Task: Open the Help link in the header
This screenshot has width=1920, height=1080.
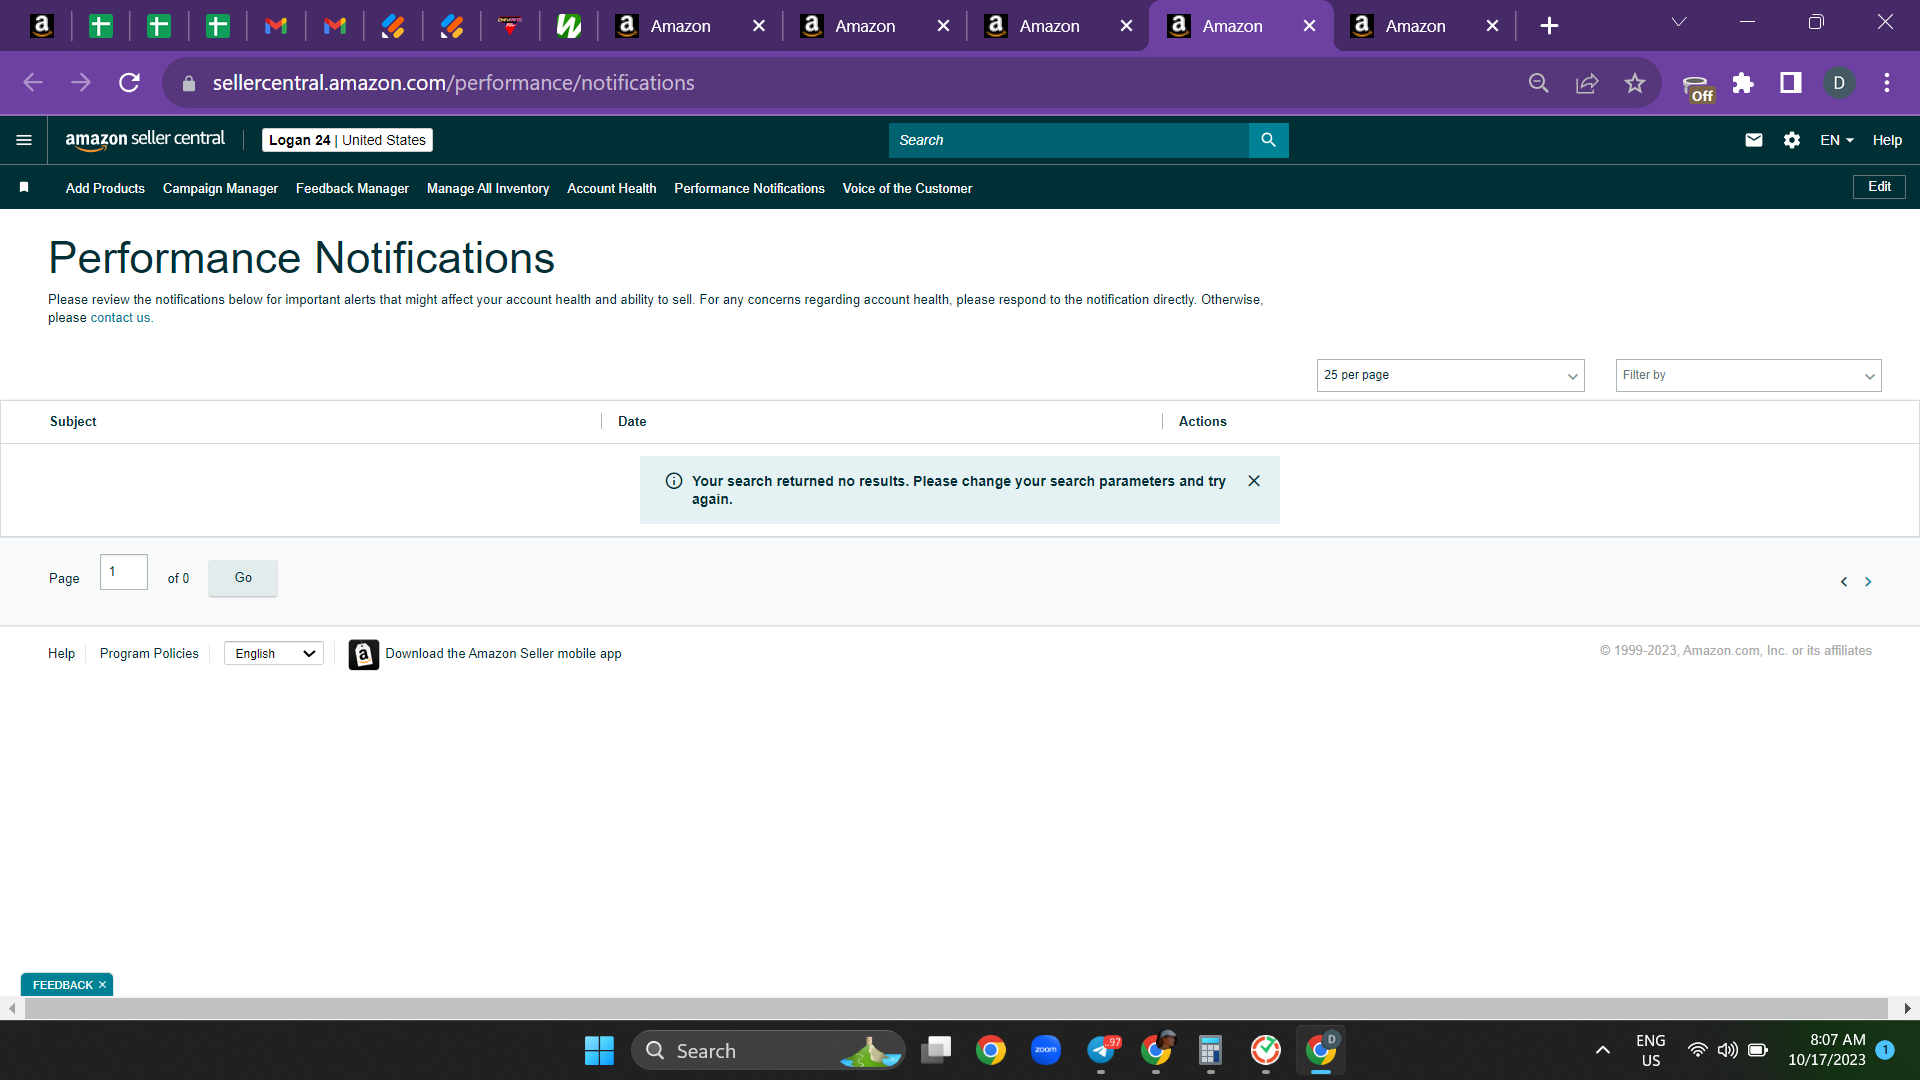Action: click(x=1887, y=140)
